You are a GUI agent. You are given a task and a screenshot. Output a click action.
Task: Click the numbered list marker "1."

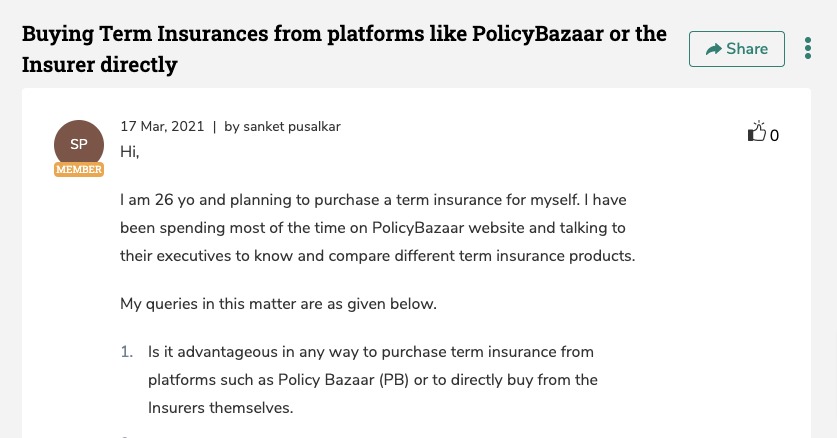point(126,352)
